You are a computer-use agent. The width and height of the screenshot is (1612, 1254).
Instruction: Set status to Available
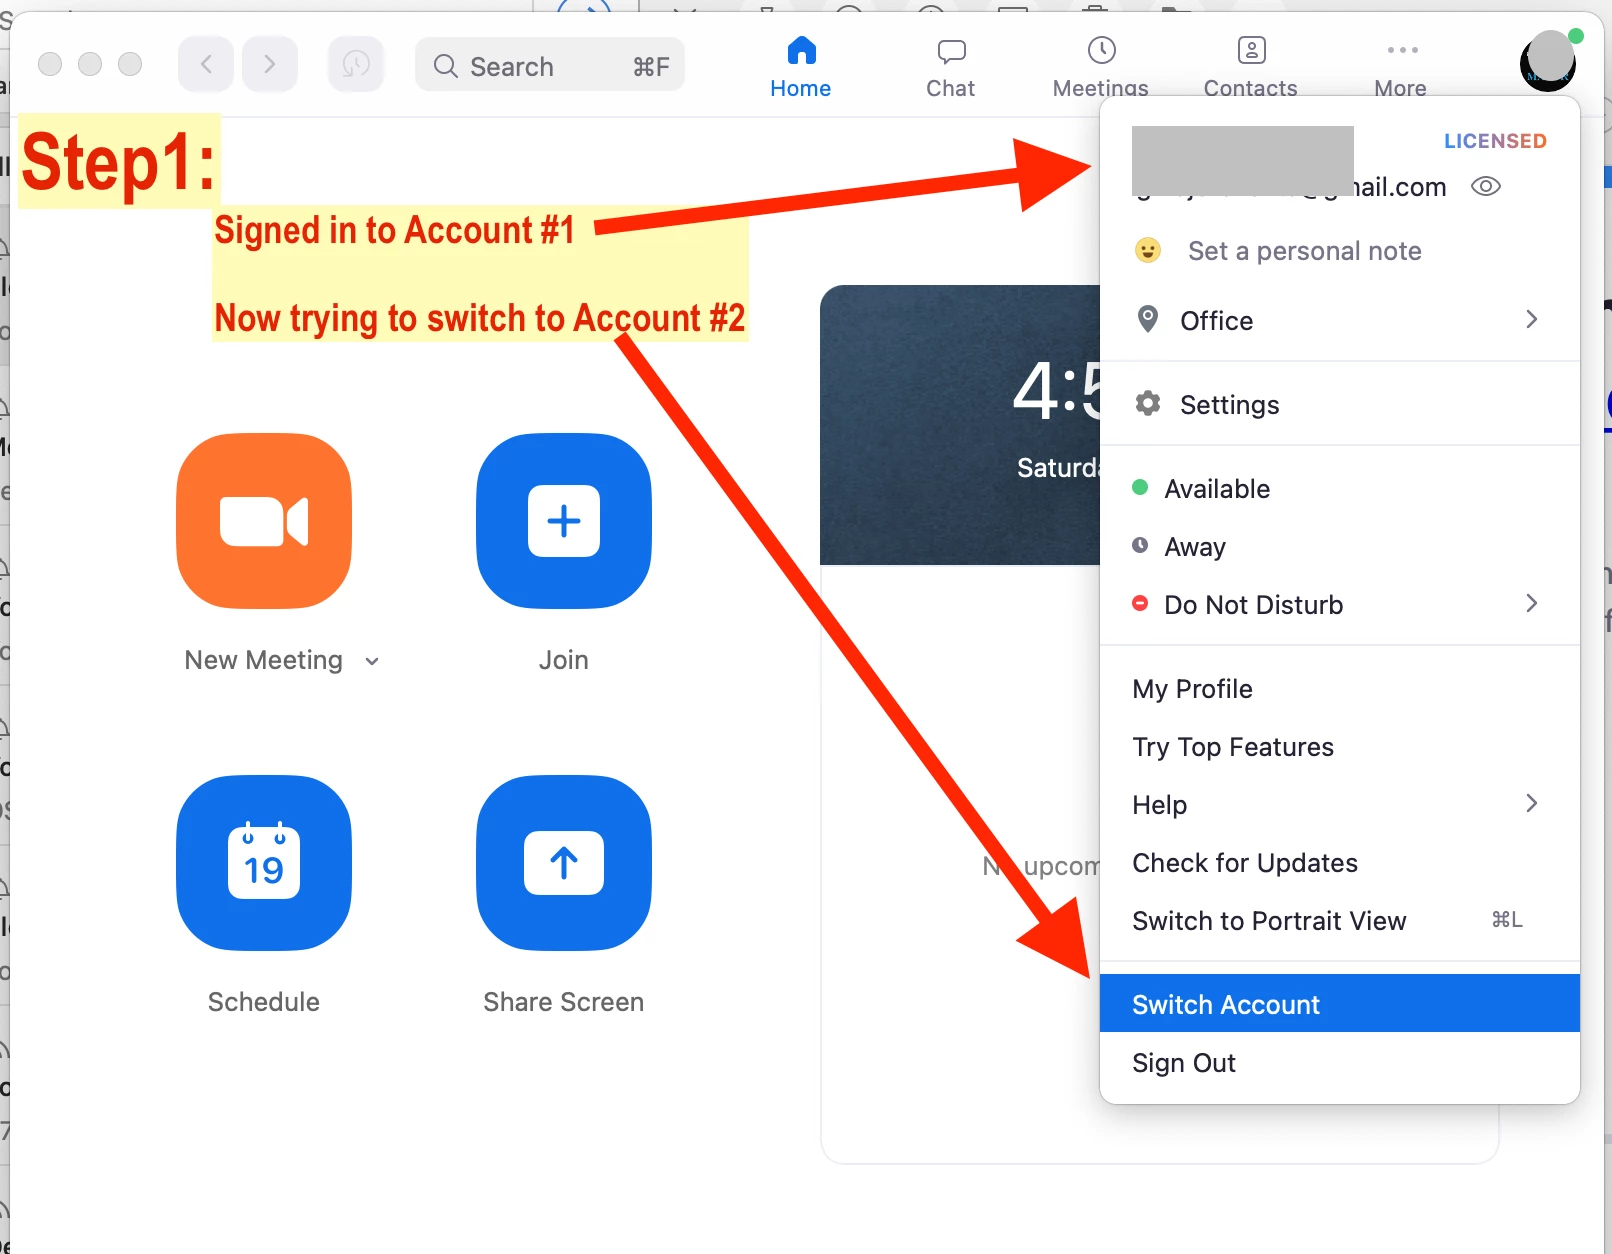[x=1340, y=488]
